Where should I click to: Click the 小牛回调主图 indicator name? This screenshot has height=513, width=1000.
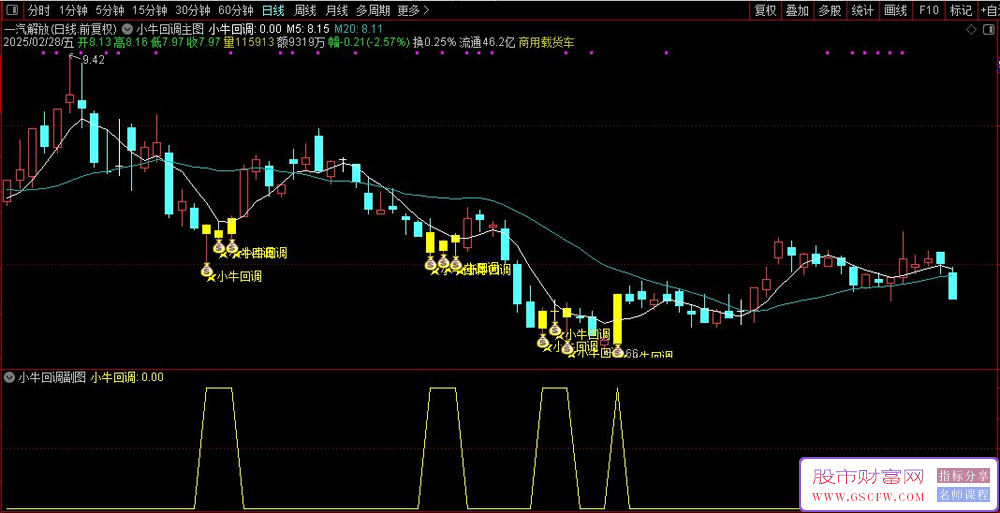coord(170,29)
